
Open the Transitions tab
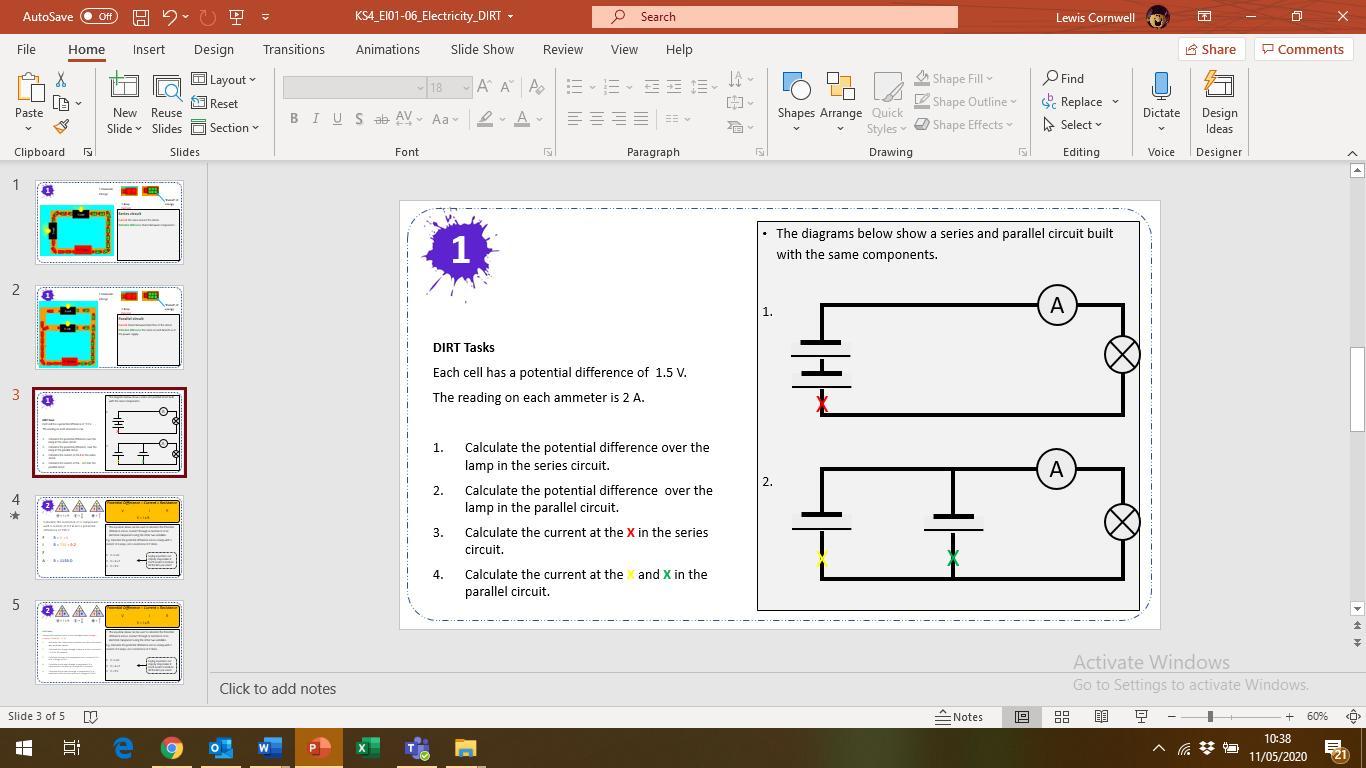click(293, 49)
